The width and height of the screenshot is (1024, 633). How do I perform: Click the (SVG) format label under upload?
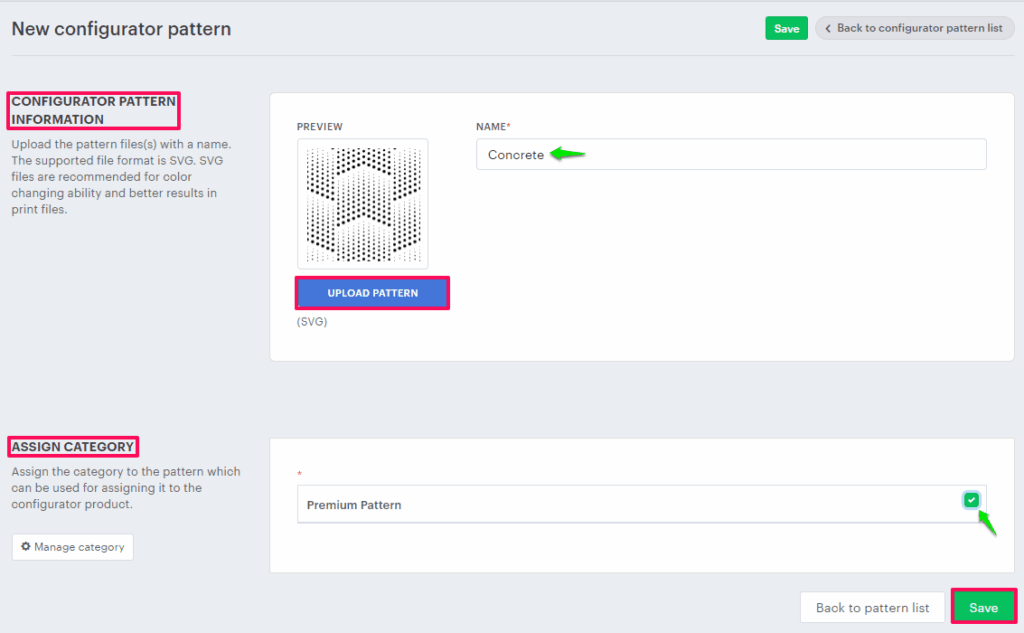312,322
